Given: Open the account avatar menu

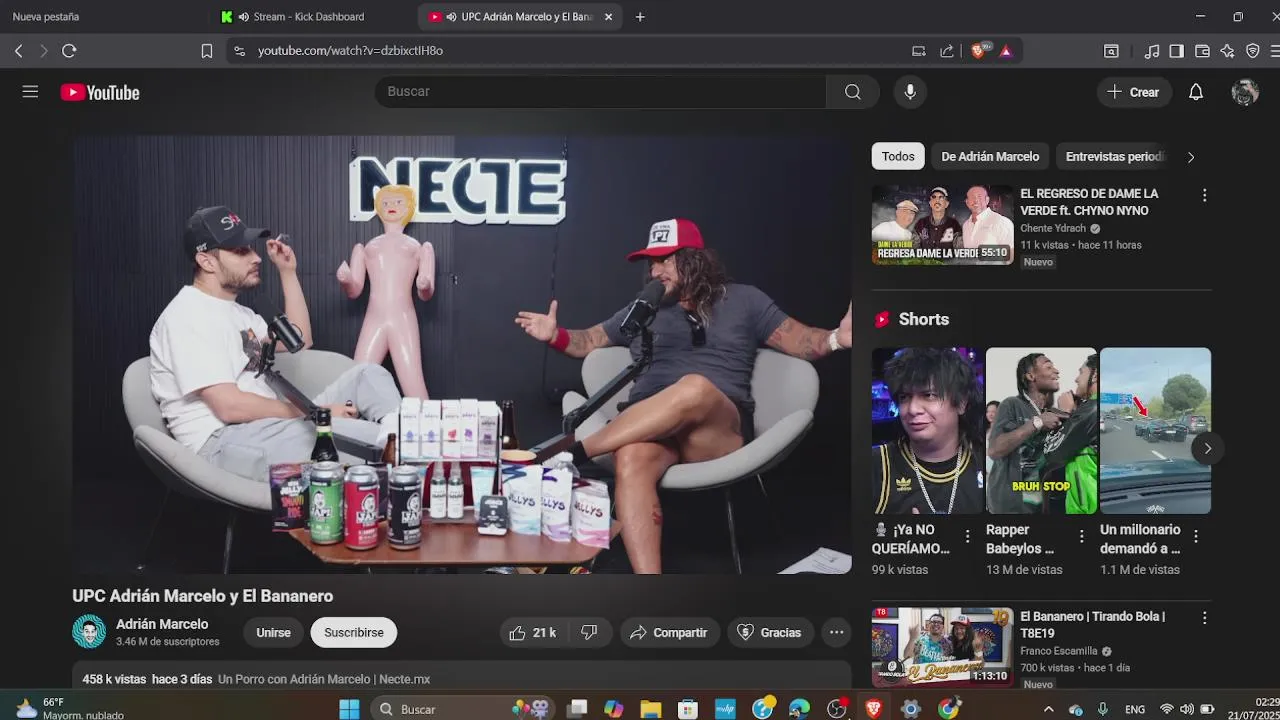Looking at the screenshot, I should point(1245,92).
